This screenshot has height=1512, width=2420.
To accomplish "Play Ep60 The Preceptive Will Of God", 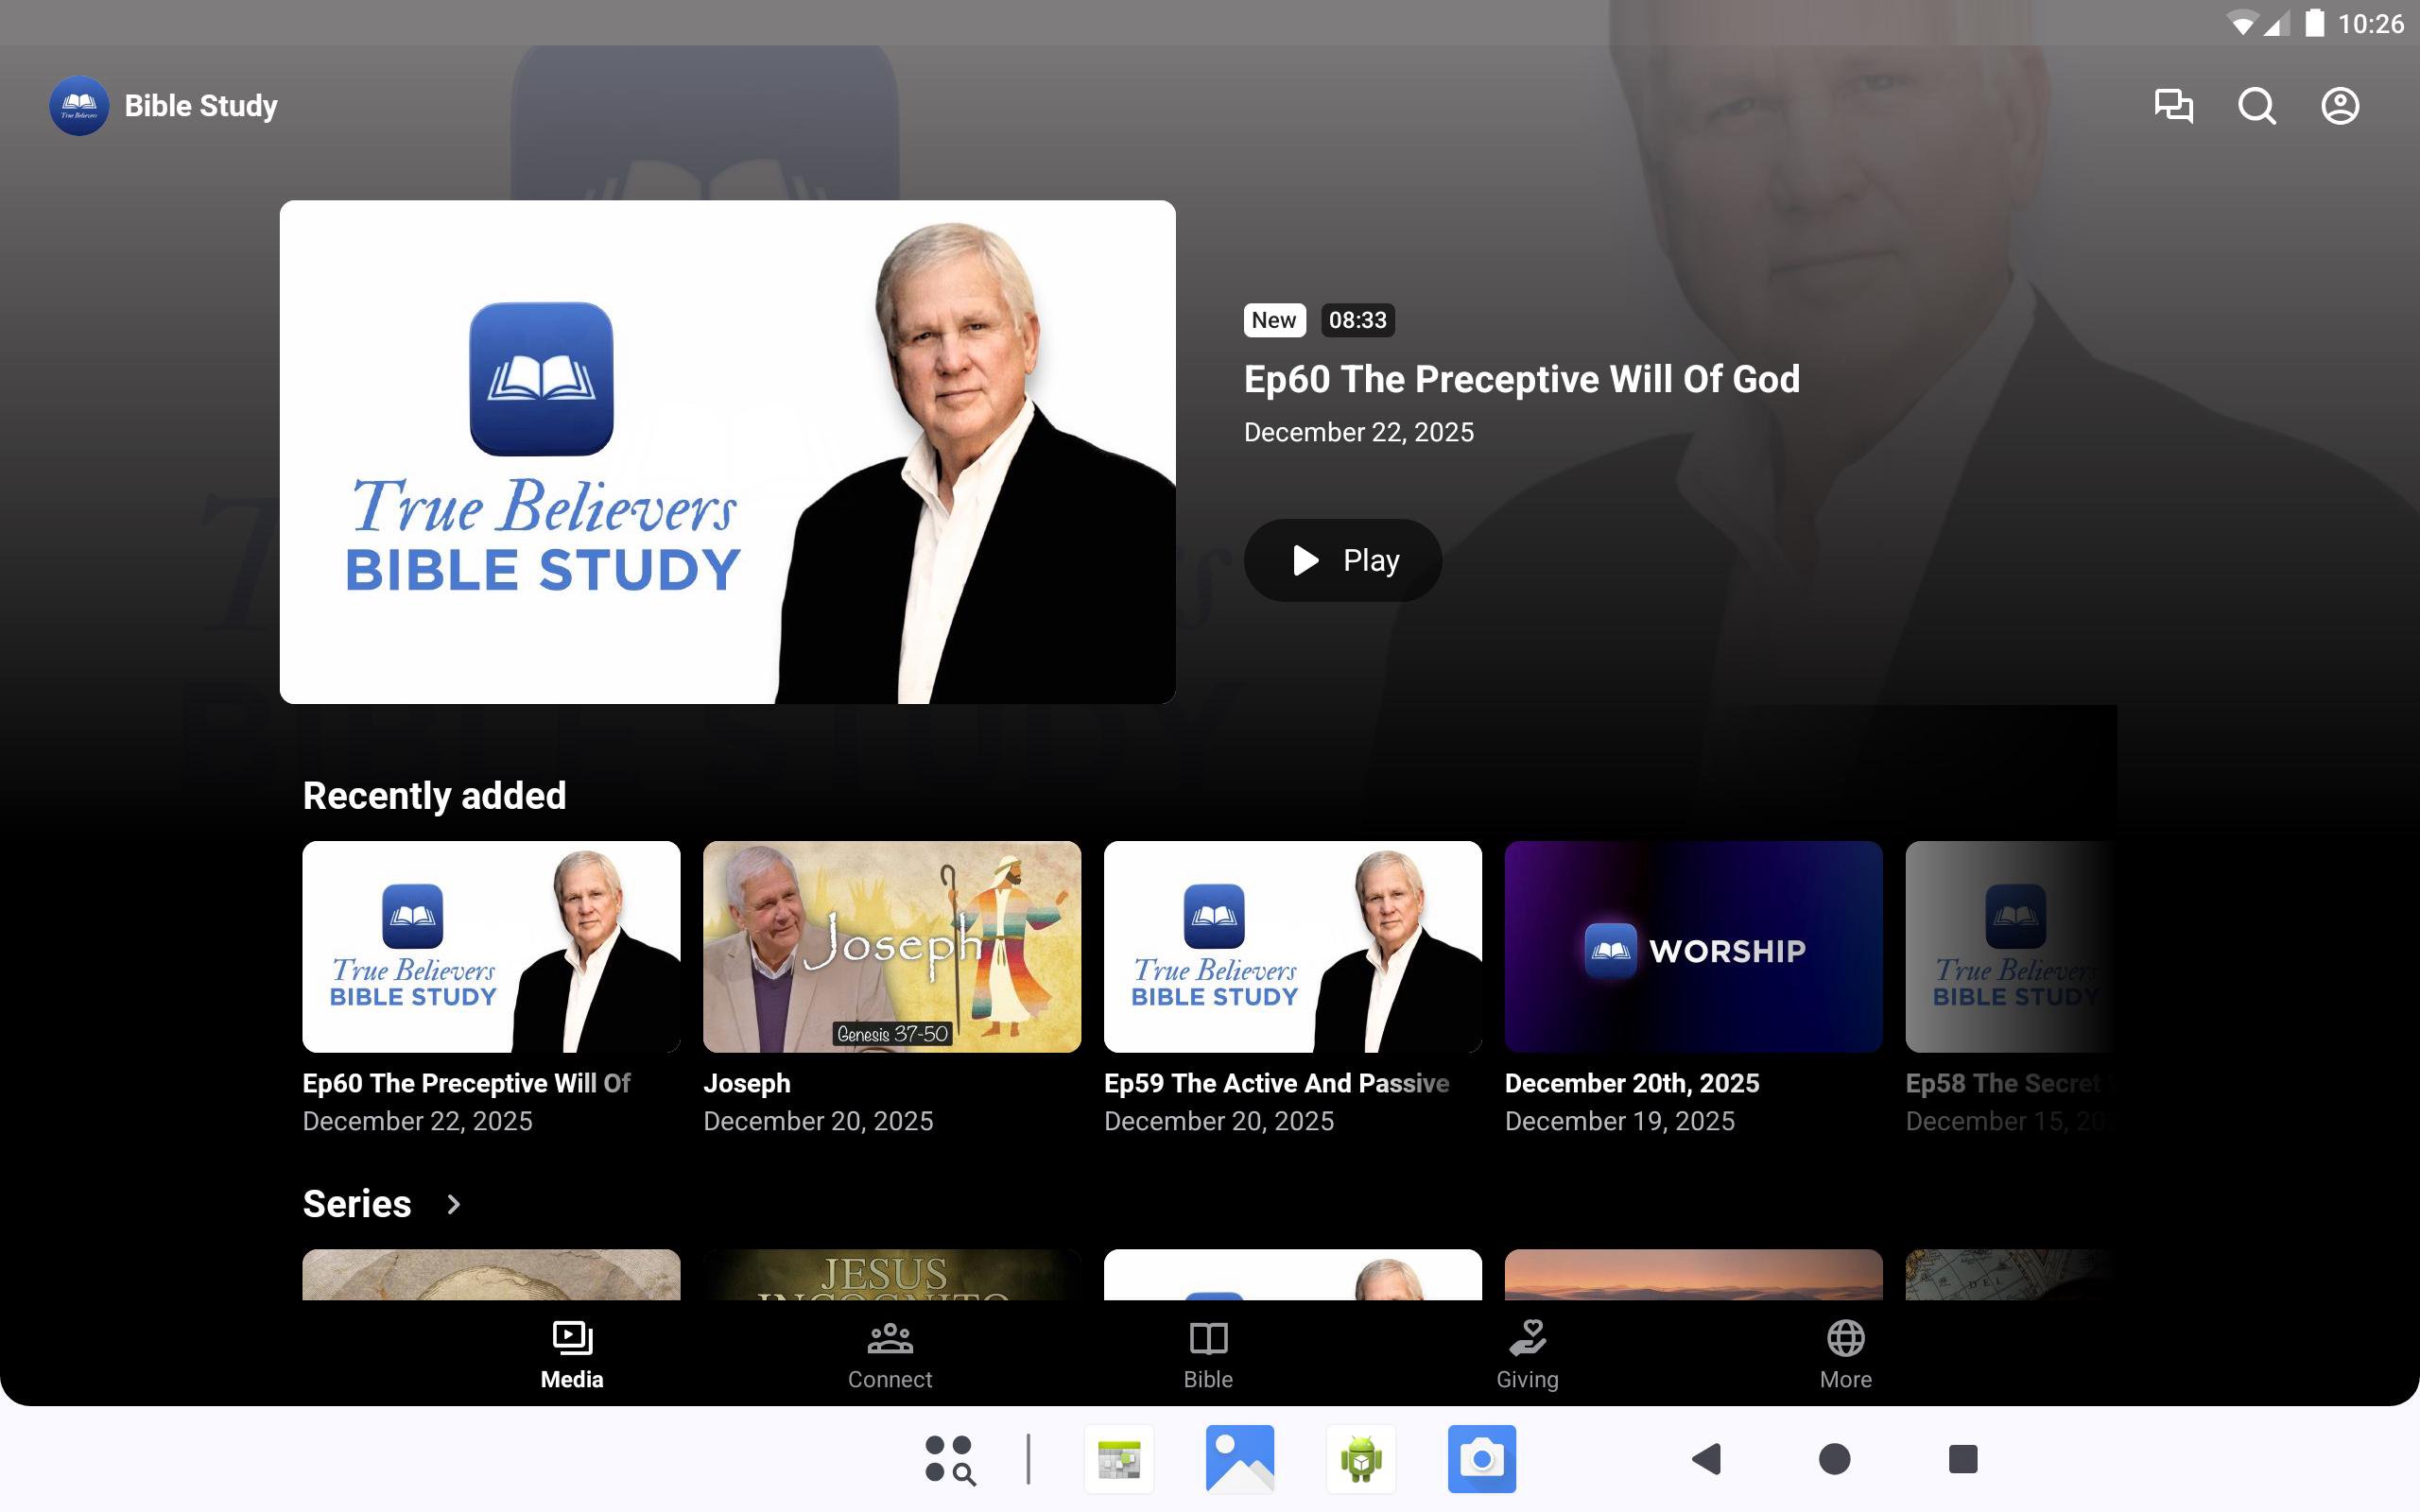I will pyautogui.click(x=1342, y=560).
